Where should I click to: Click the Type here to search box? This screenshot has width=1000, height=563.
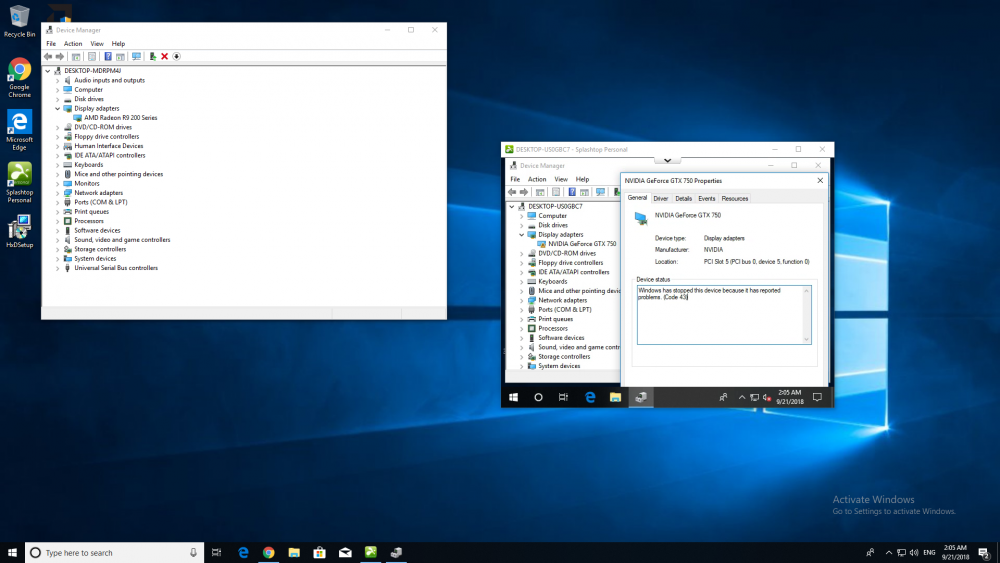[115, 553]
